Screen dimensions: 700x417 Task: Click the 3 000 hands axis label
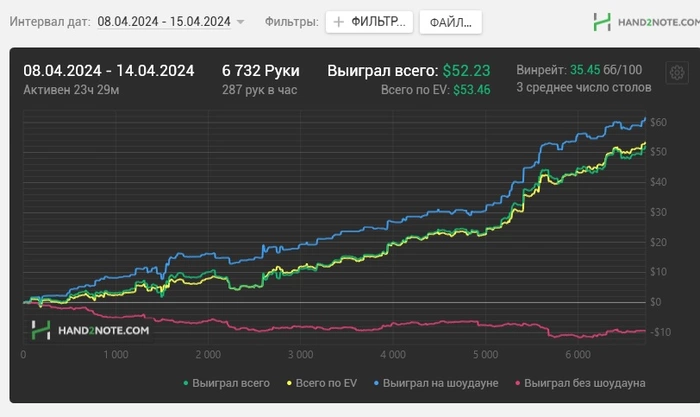coord(300,354)
